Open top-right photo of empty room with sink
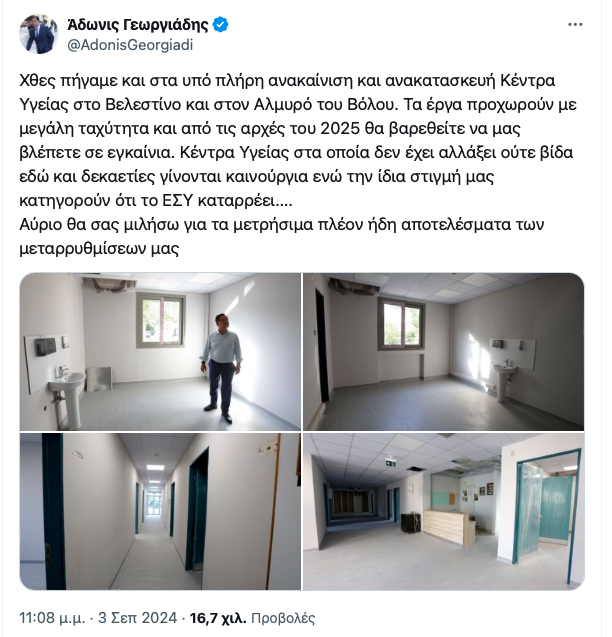612x637 pixels. [x=444, y=351]
